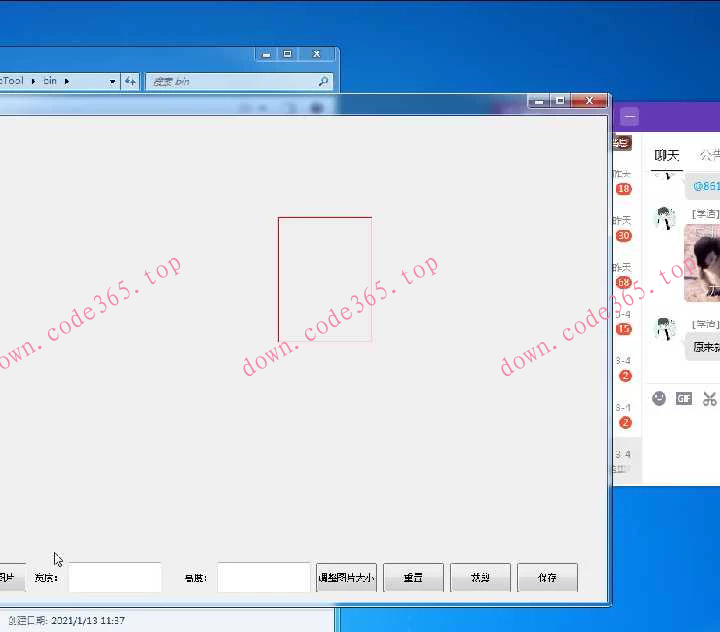Click inside the red crop selection rectangle
This screenshot has width=720, height=632.
325,279
